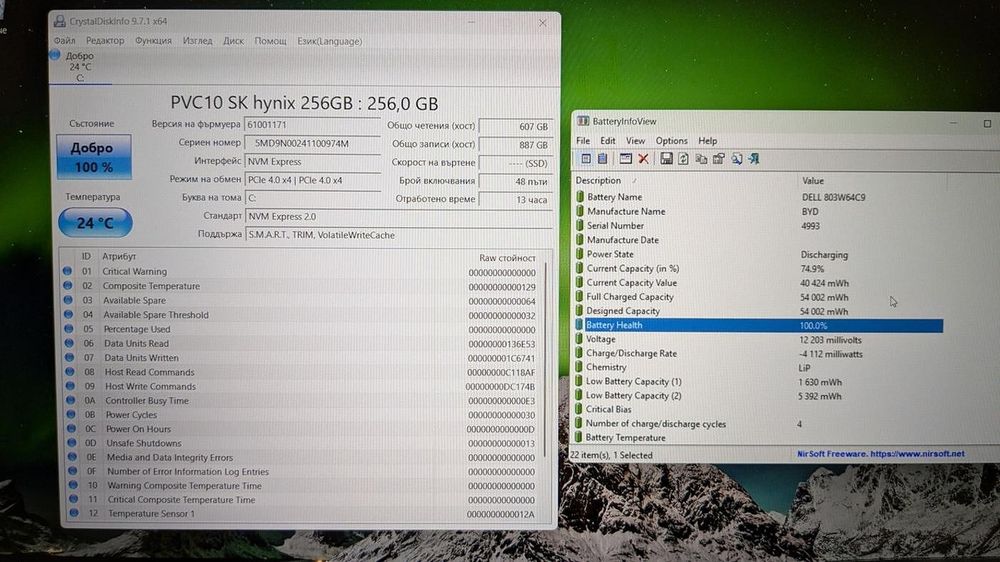
Task: Click blue status circle beside Power Cycles attribute
Action: coord(71,415)
